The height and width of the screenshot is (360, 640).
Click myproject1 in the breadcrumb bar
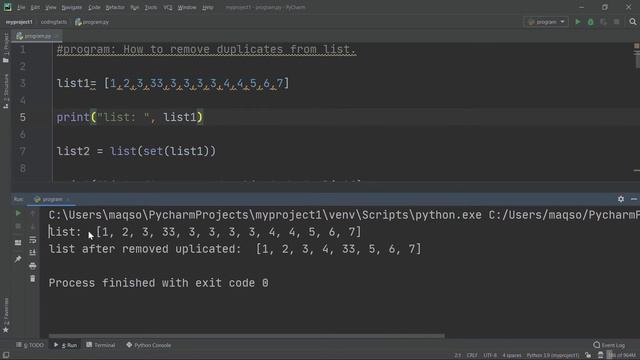coord(19,22)
